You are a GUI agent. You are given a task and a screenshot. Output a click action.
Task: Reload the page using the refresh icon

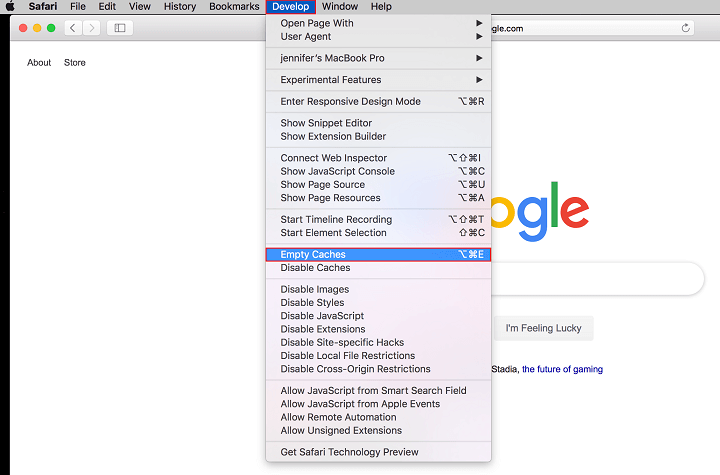(x=685, y=28)
